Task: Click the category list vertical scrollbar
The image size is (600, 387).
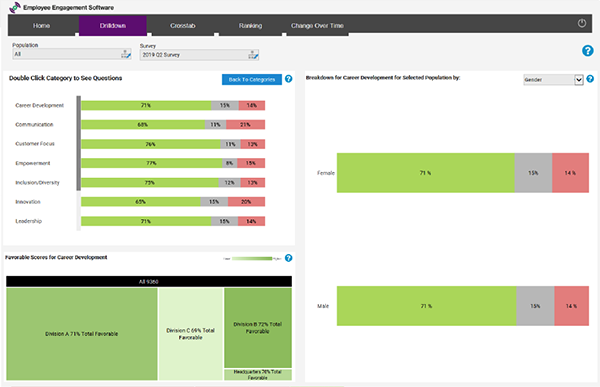Action: click(x=78, y=143)
